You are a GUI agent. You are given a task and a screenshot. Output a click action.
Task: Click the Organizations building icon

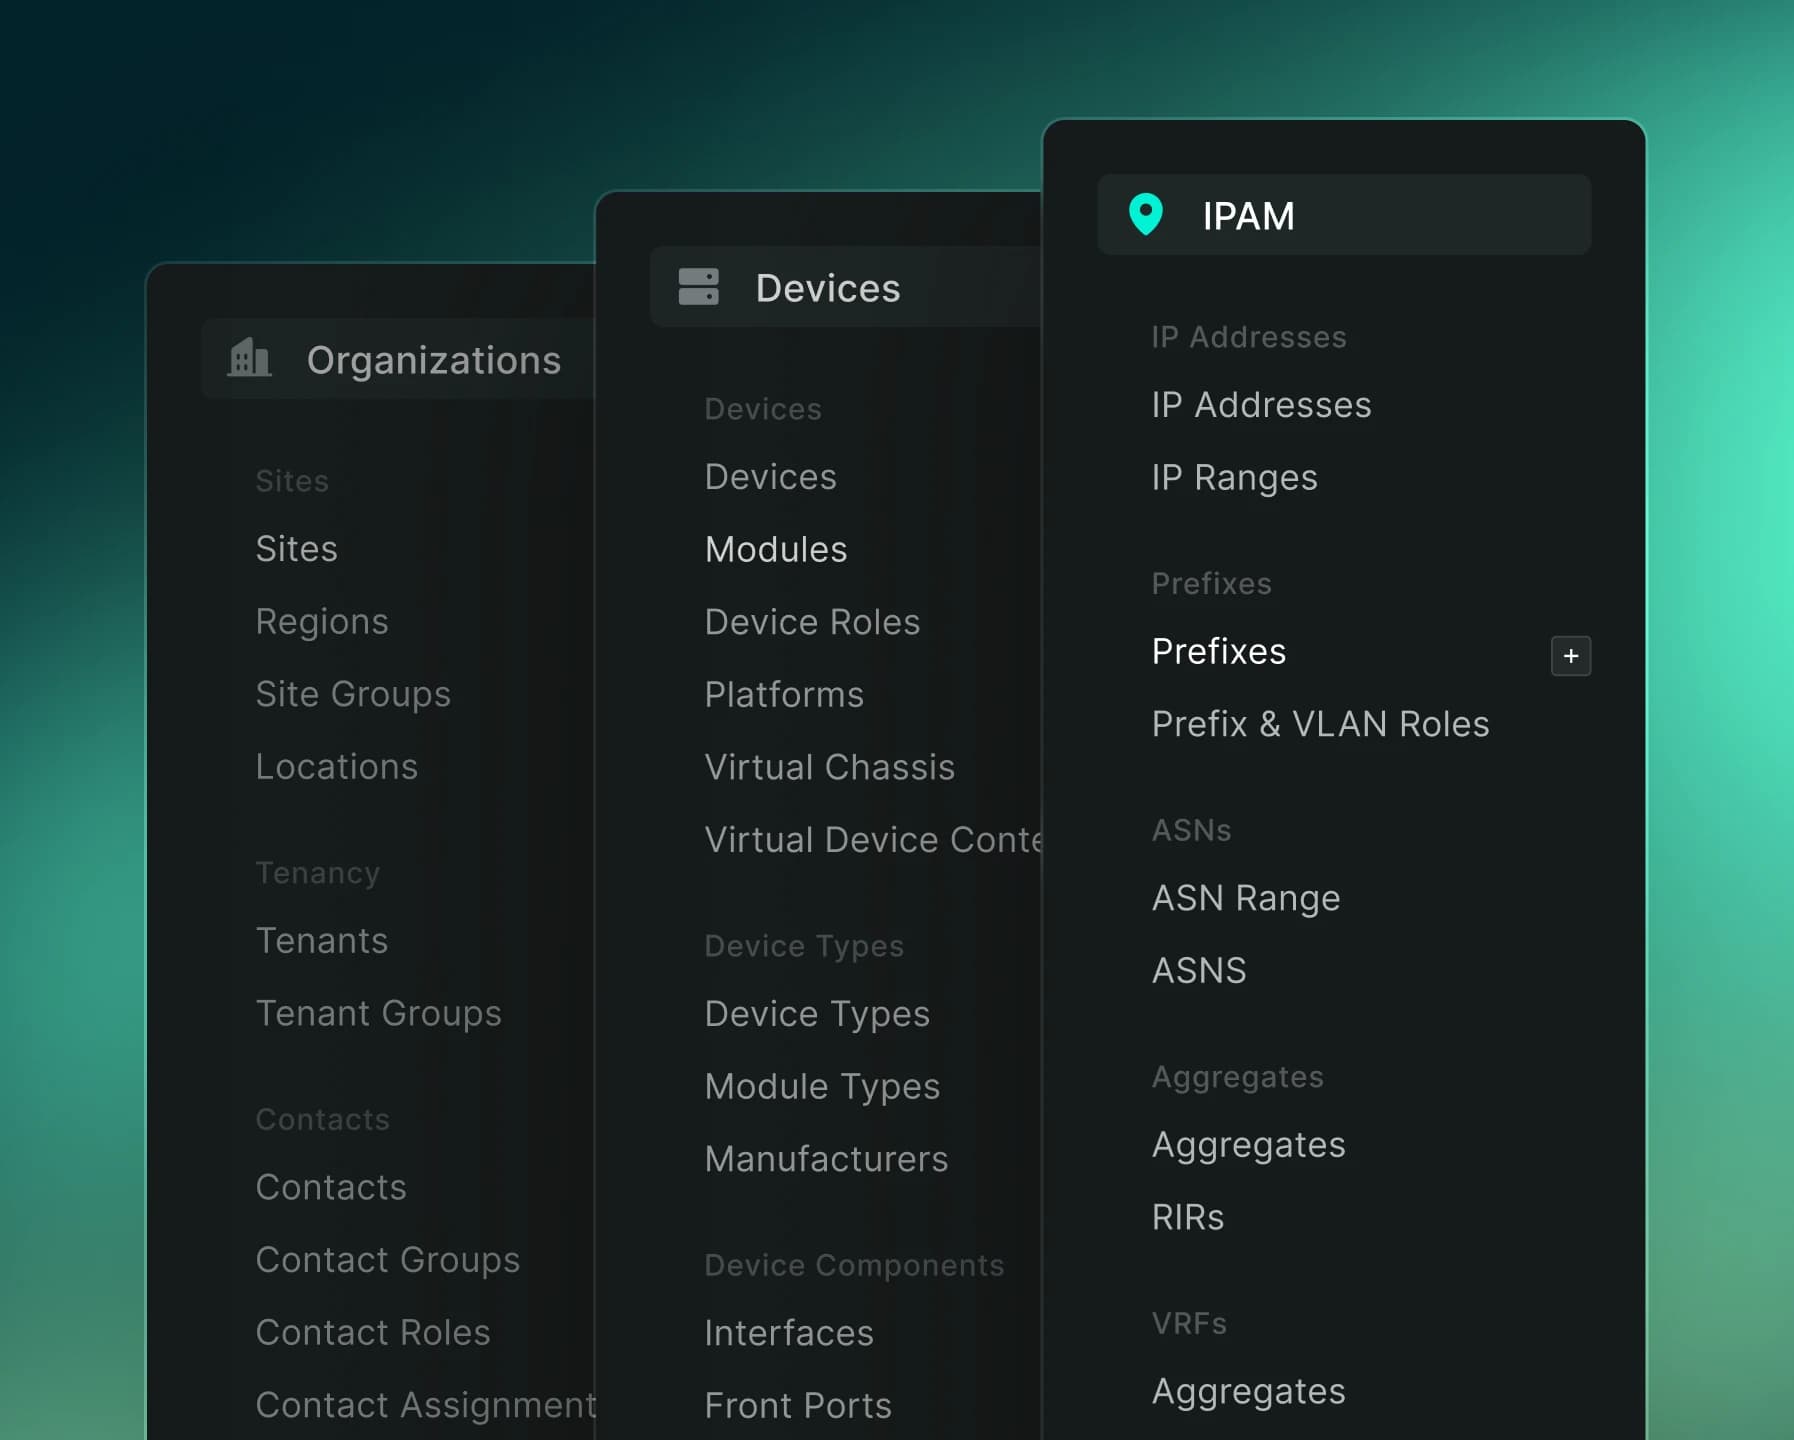coord(249,358)
